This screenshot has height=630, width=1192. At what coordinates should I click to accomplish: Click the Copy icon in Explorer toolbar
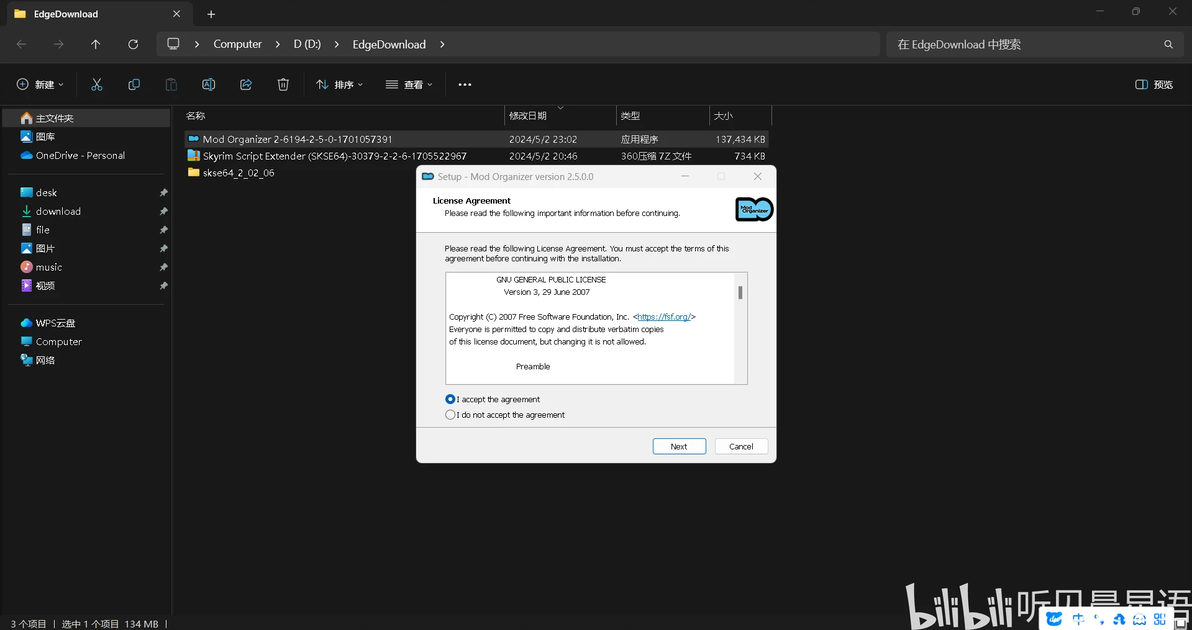(134, 84)
